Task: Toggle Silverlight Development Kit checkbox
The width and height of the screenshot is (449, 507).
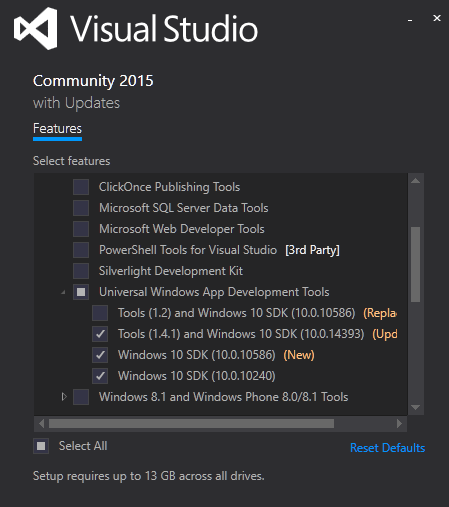Action: (x=81, y=271)
